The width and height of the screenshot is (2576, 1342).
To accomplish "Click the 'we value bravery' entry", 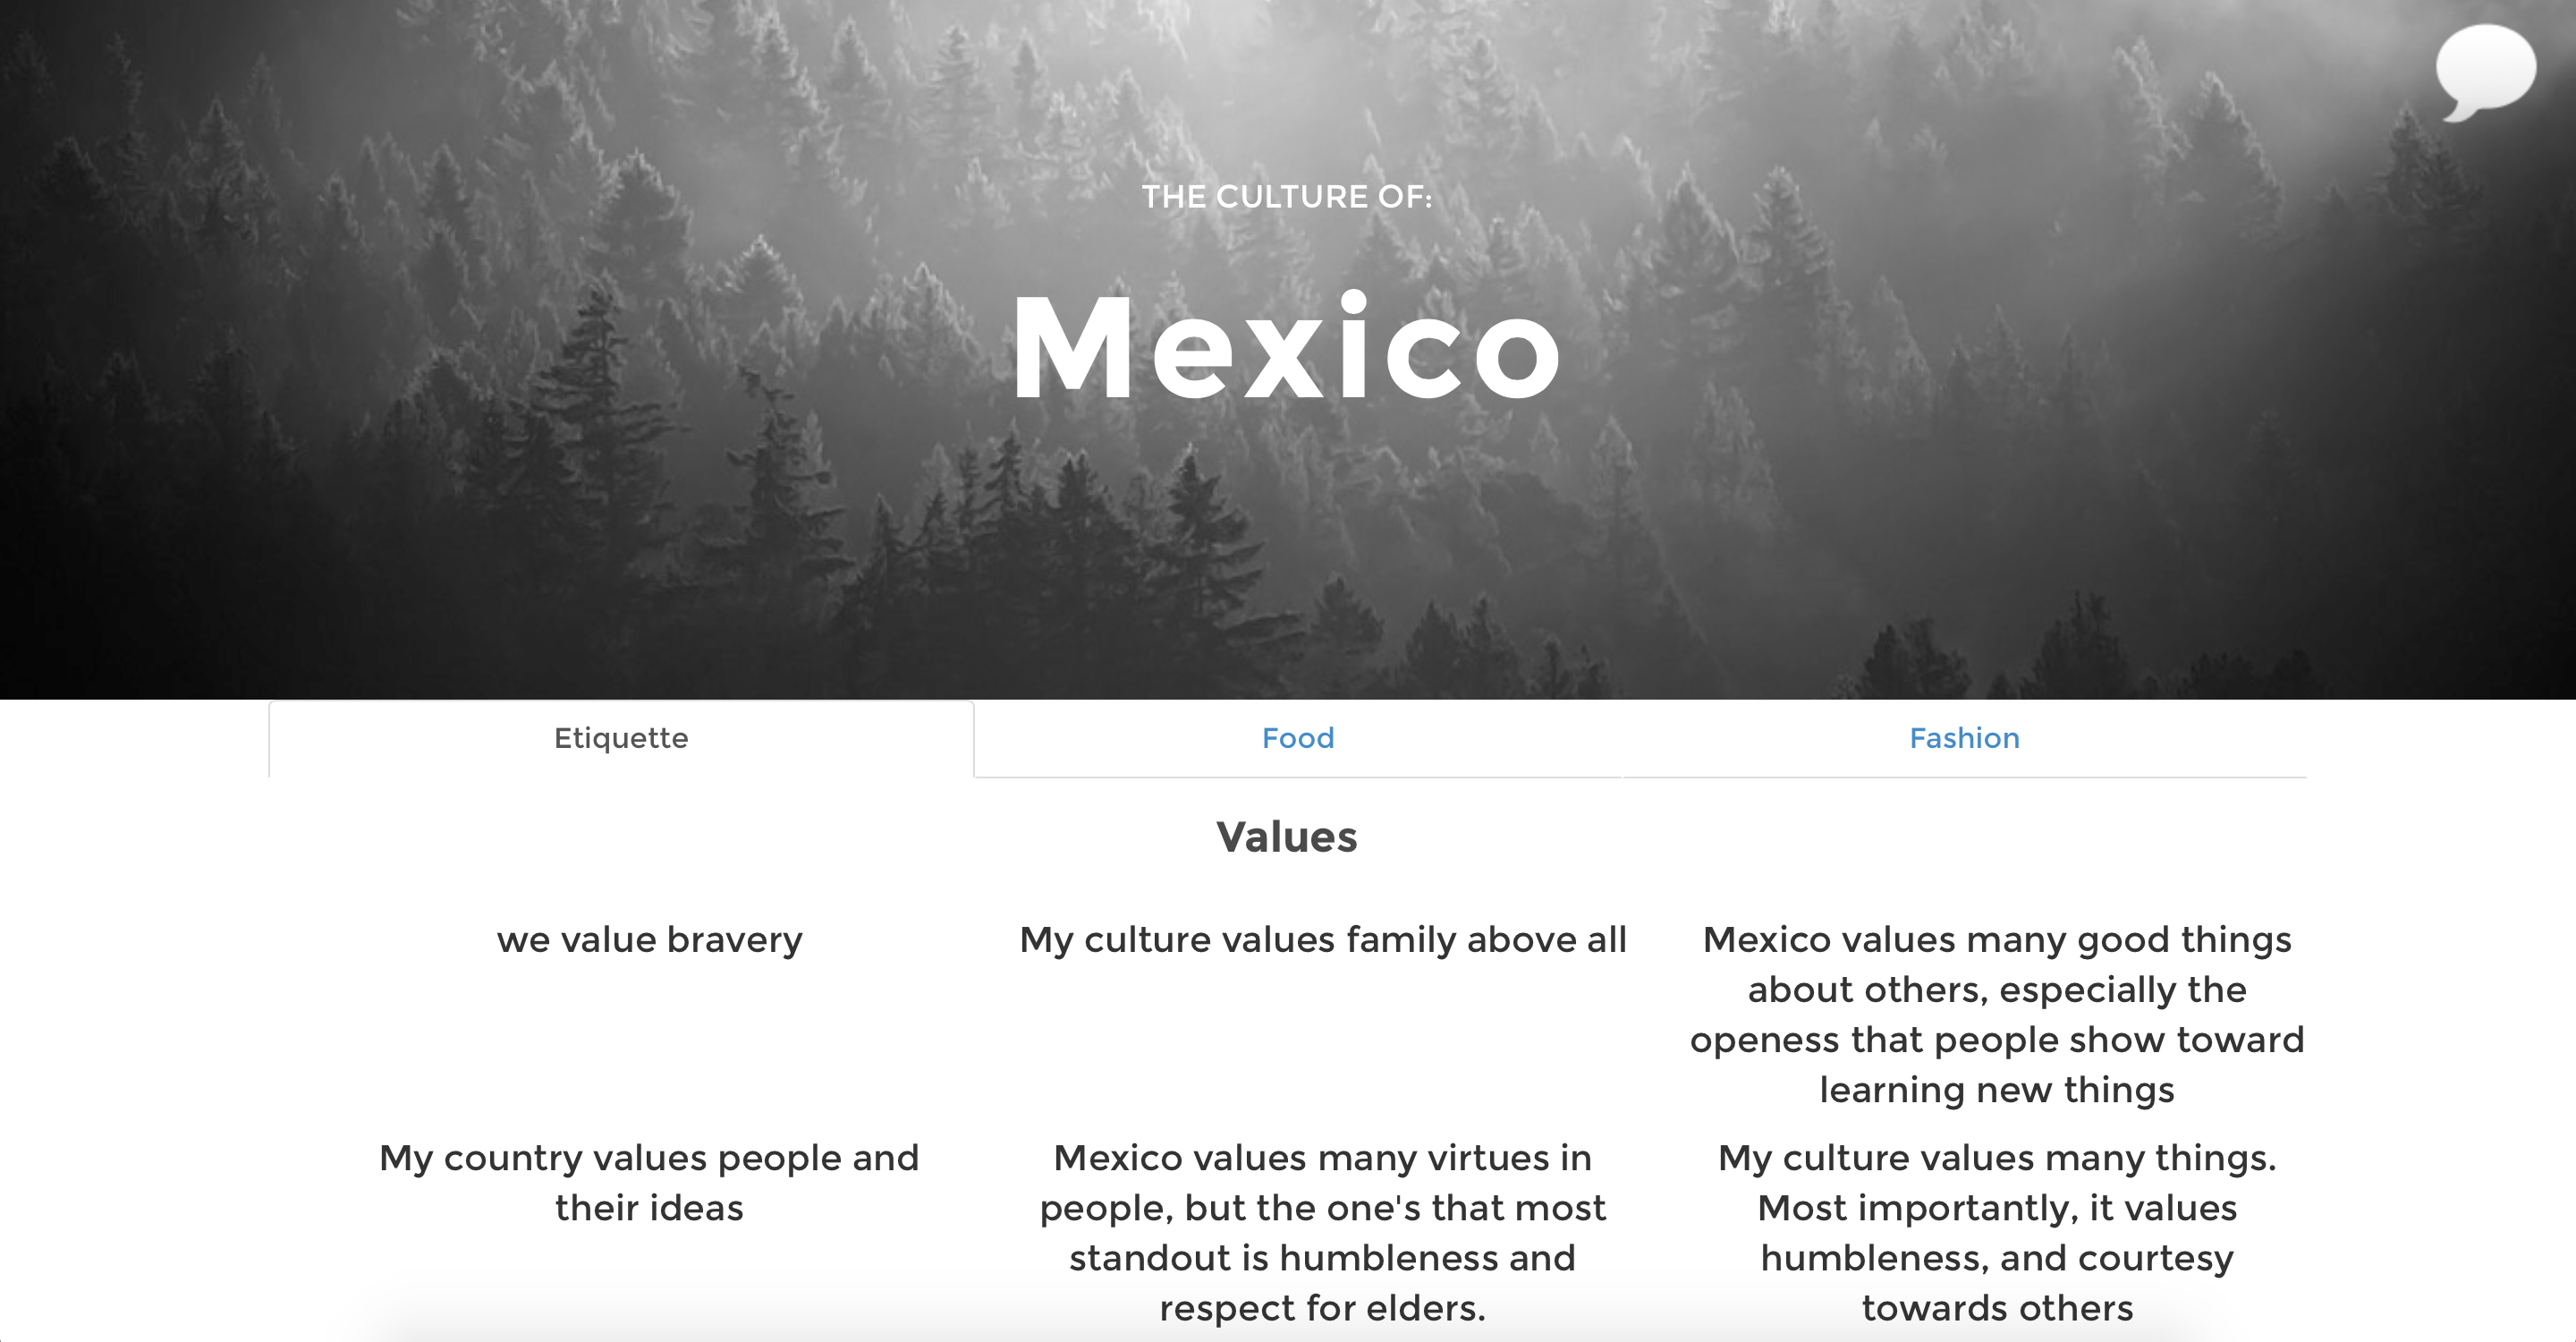I will point(649,940).
